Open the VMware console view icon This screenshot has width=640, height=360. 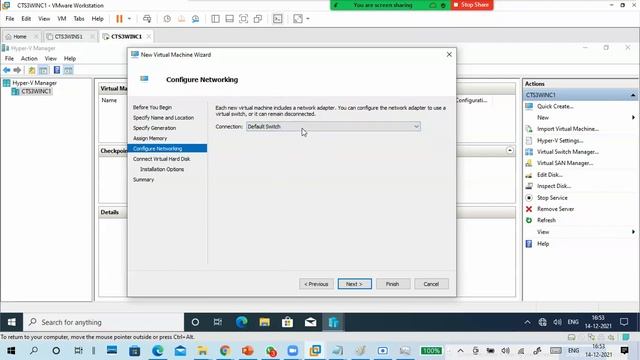pyautogui.click(x=278, y=19)
